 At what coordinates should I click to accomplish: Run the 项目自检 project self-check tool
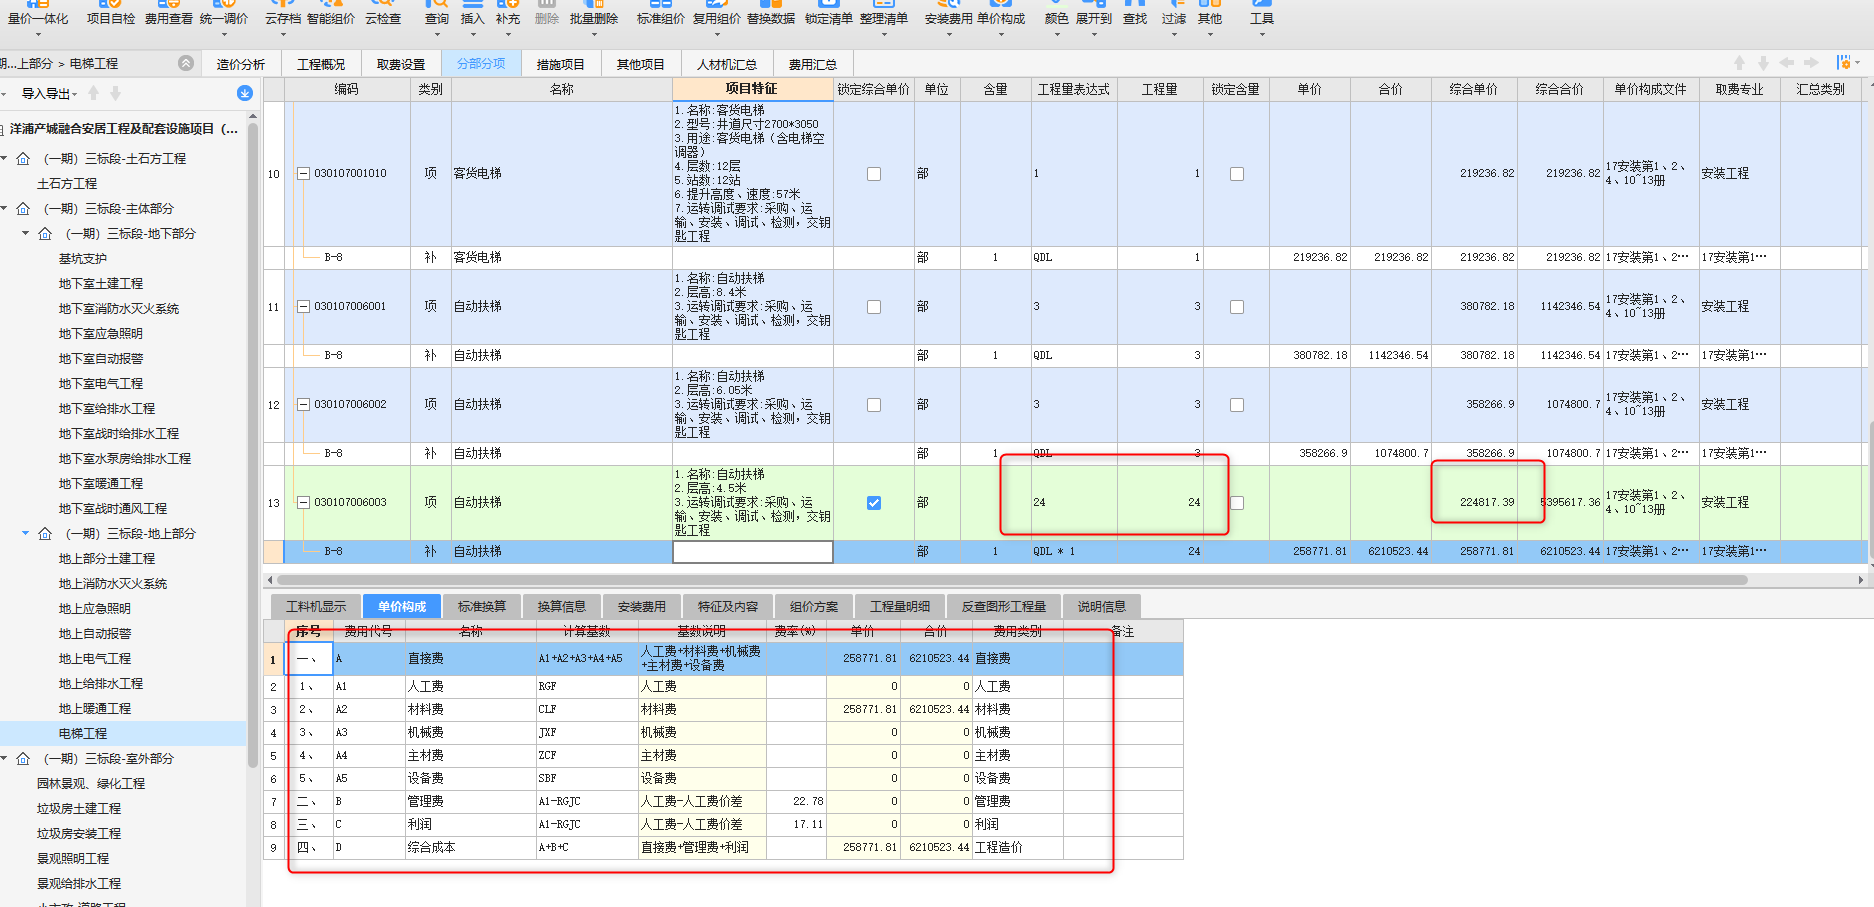[110, 14]
